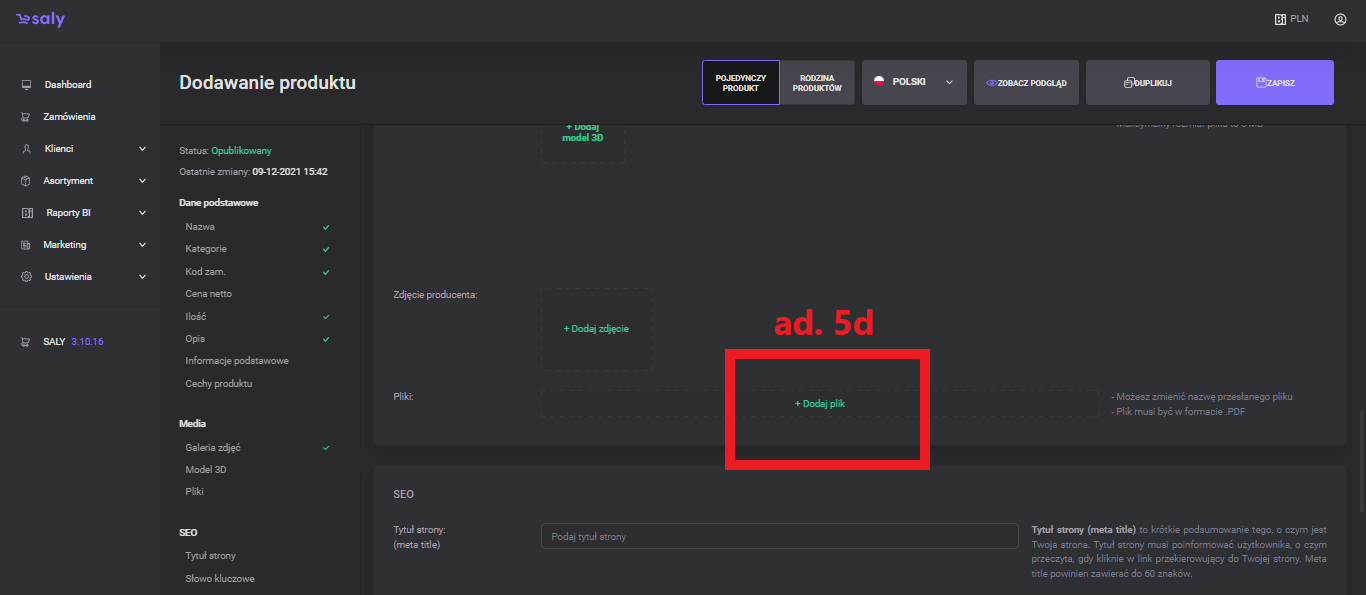The width and height of the screenshot is (1366, 595).
Task: Expand the Klienci submenu chevron
Action: coord(142,149)
